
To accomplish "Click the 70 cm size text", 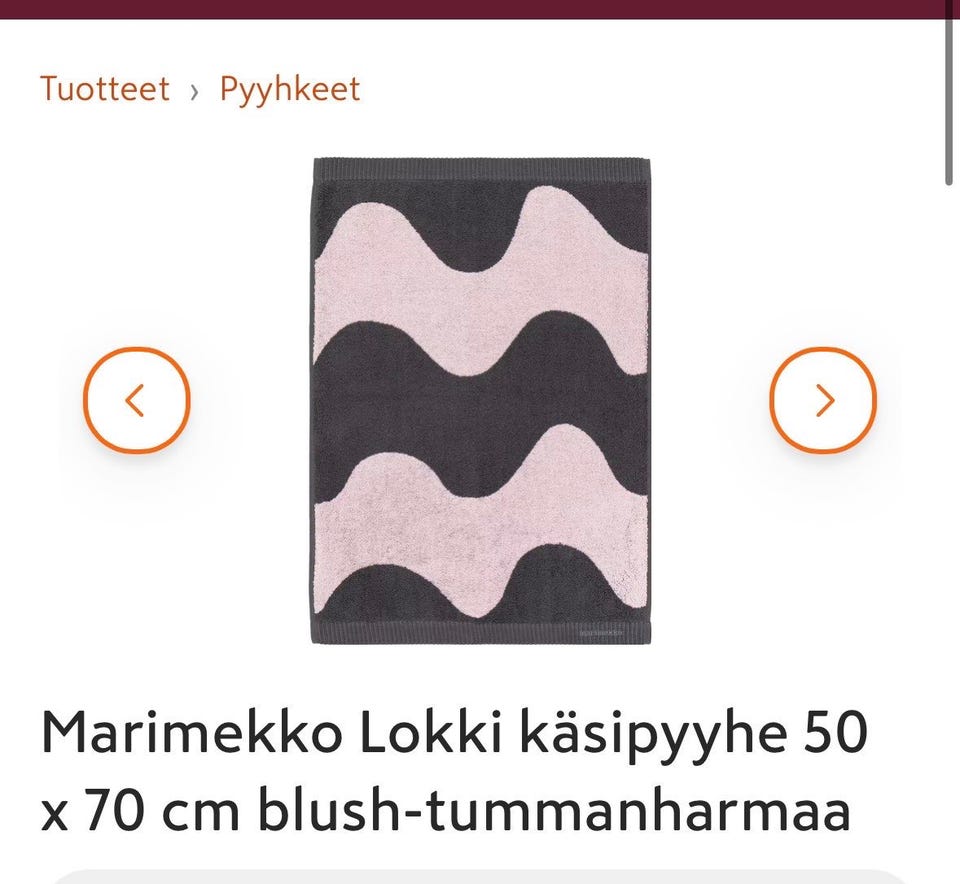I will tap(163, 812).
